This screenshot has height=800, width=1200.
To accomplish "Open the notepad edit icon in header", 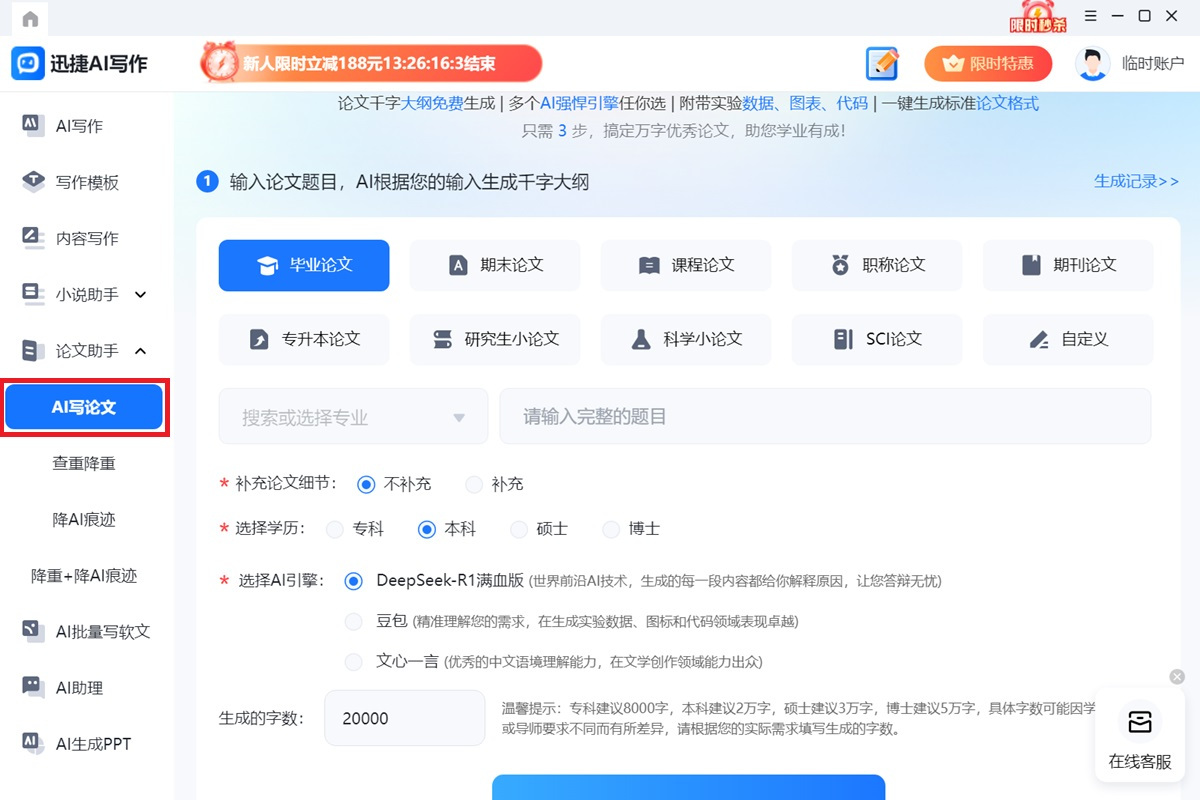I will (882, 64).
